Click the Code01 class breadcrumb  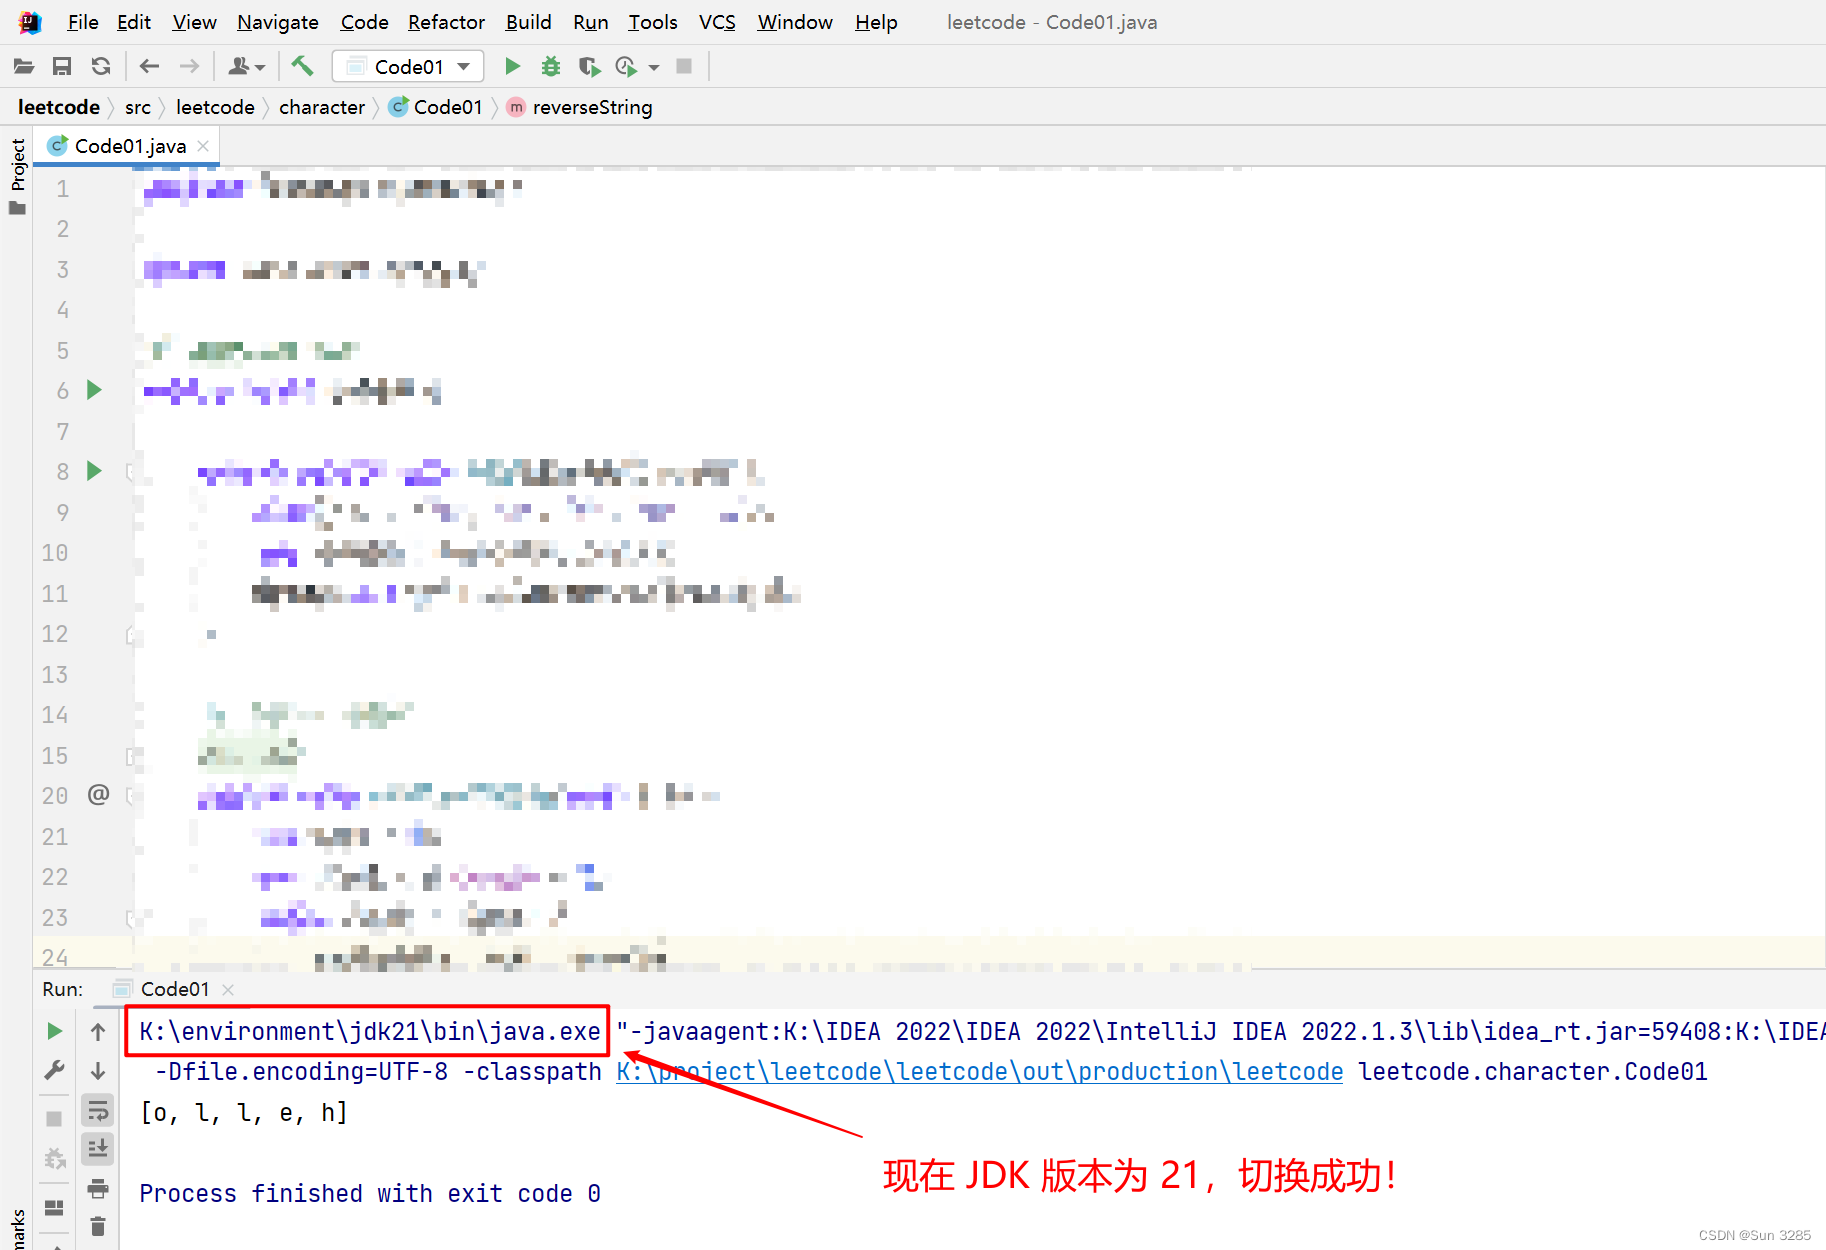[436, 107]
